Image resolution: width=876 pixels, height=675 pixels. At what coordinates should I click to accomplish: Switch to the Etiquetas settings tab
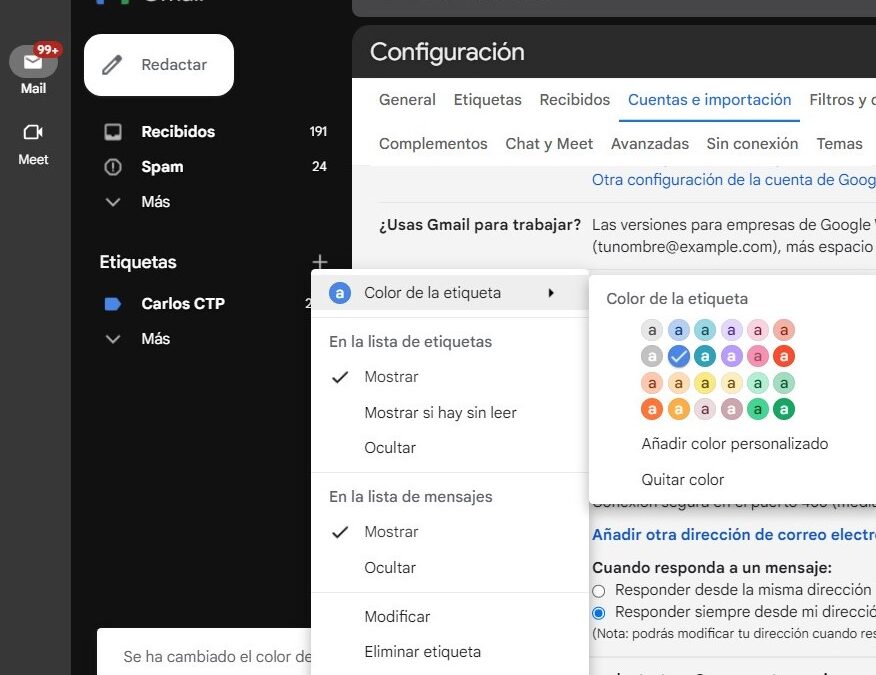[x=487, y=100]
